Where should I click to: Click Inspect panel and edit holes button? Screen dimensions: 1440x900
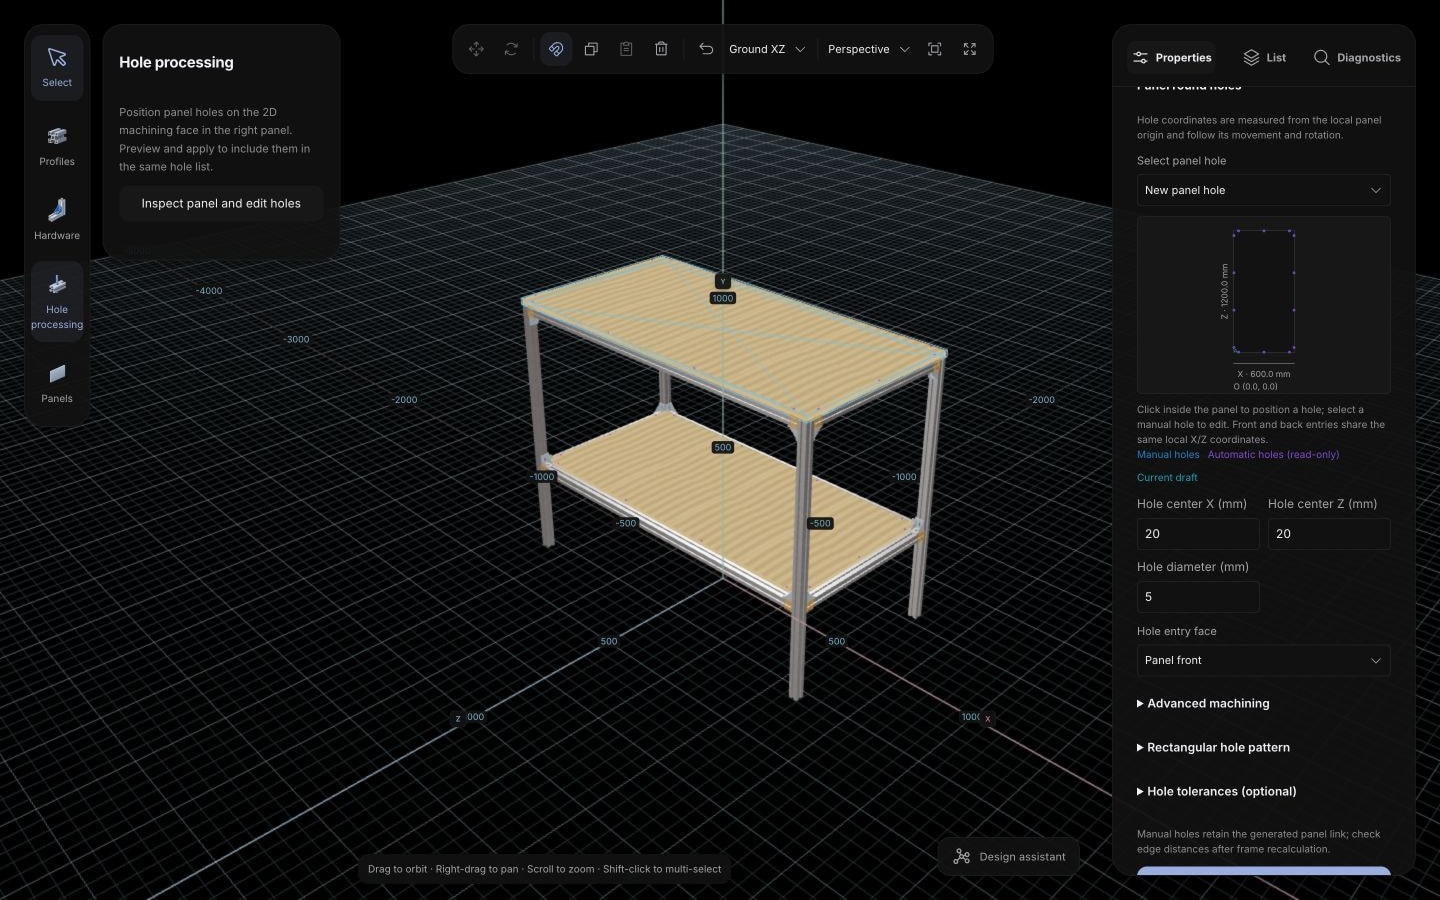tap(221, 203)
